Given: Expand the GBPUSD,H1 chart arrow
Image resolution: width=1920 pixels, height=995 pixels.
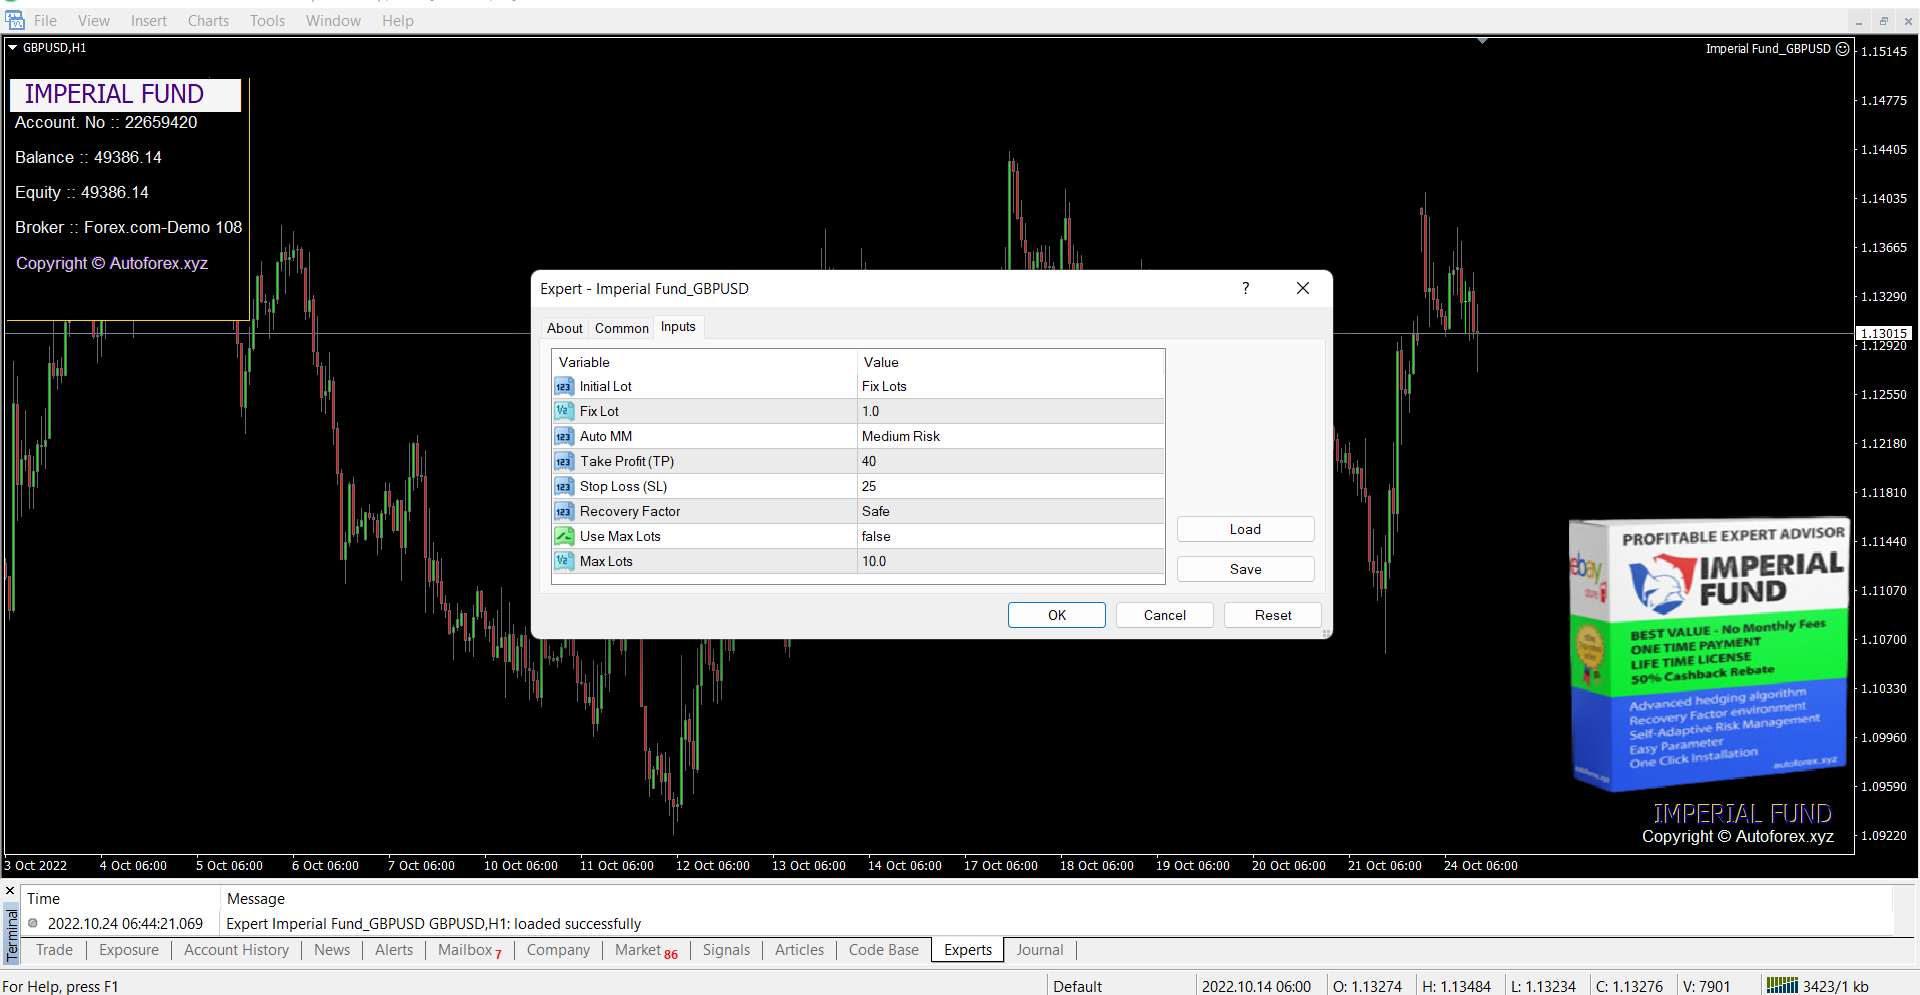Looking at the screenshot, I should click(x=13, y=47).
